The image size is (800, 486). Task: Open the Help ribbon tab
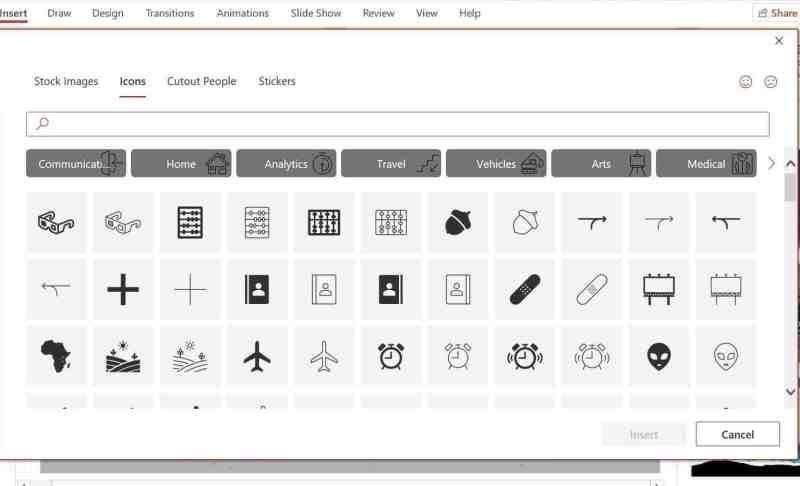pos(469,13)
